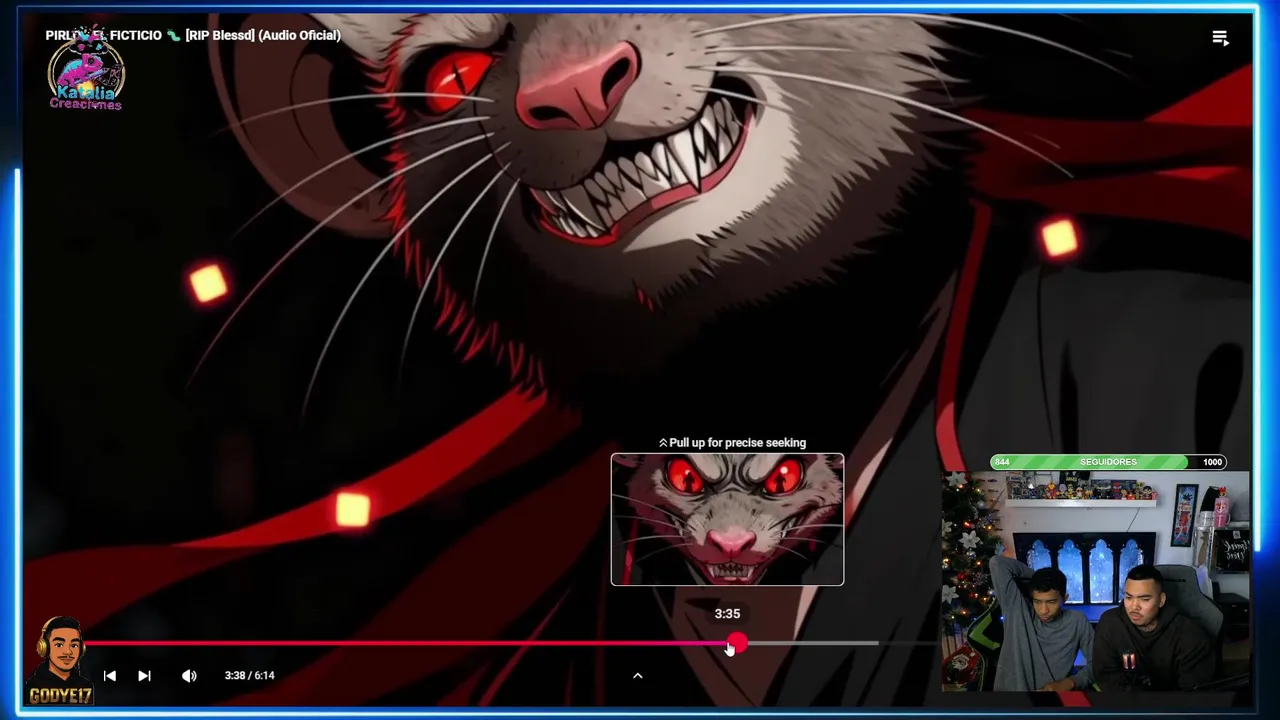Screen dimensions: 1280x720
Task: Click the Pull up for precise seeking hint
Action: [732, 442]
